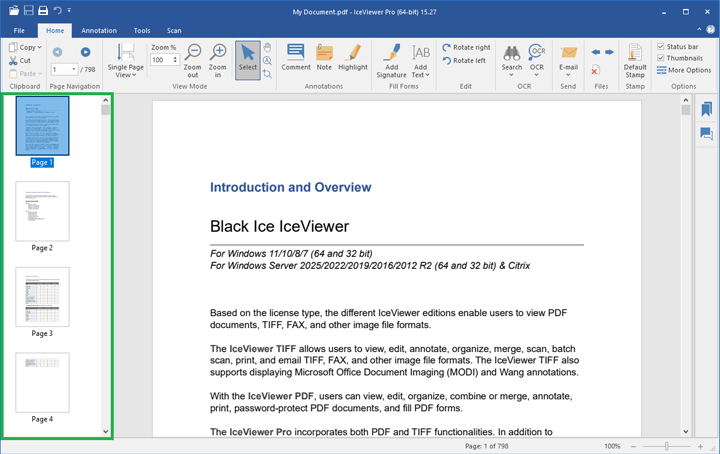Click the status bar zoom slider handle
The image size is (720, 454).
[667, 446]
